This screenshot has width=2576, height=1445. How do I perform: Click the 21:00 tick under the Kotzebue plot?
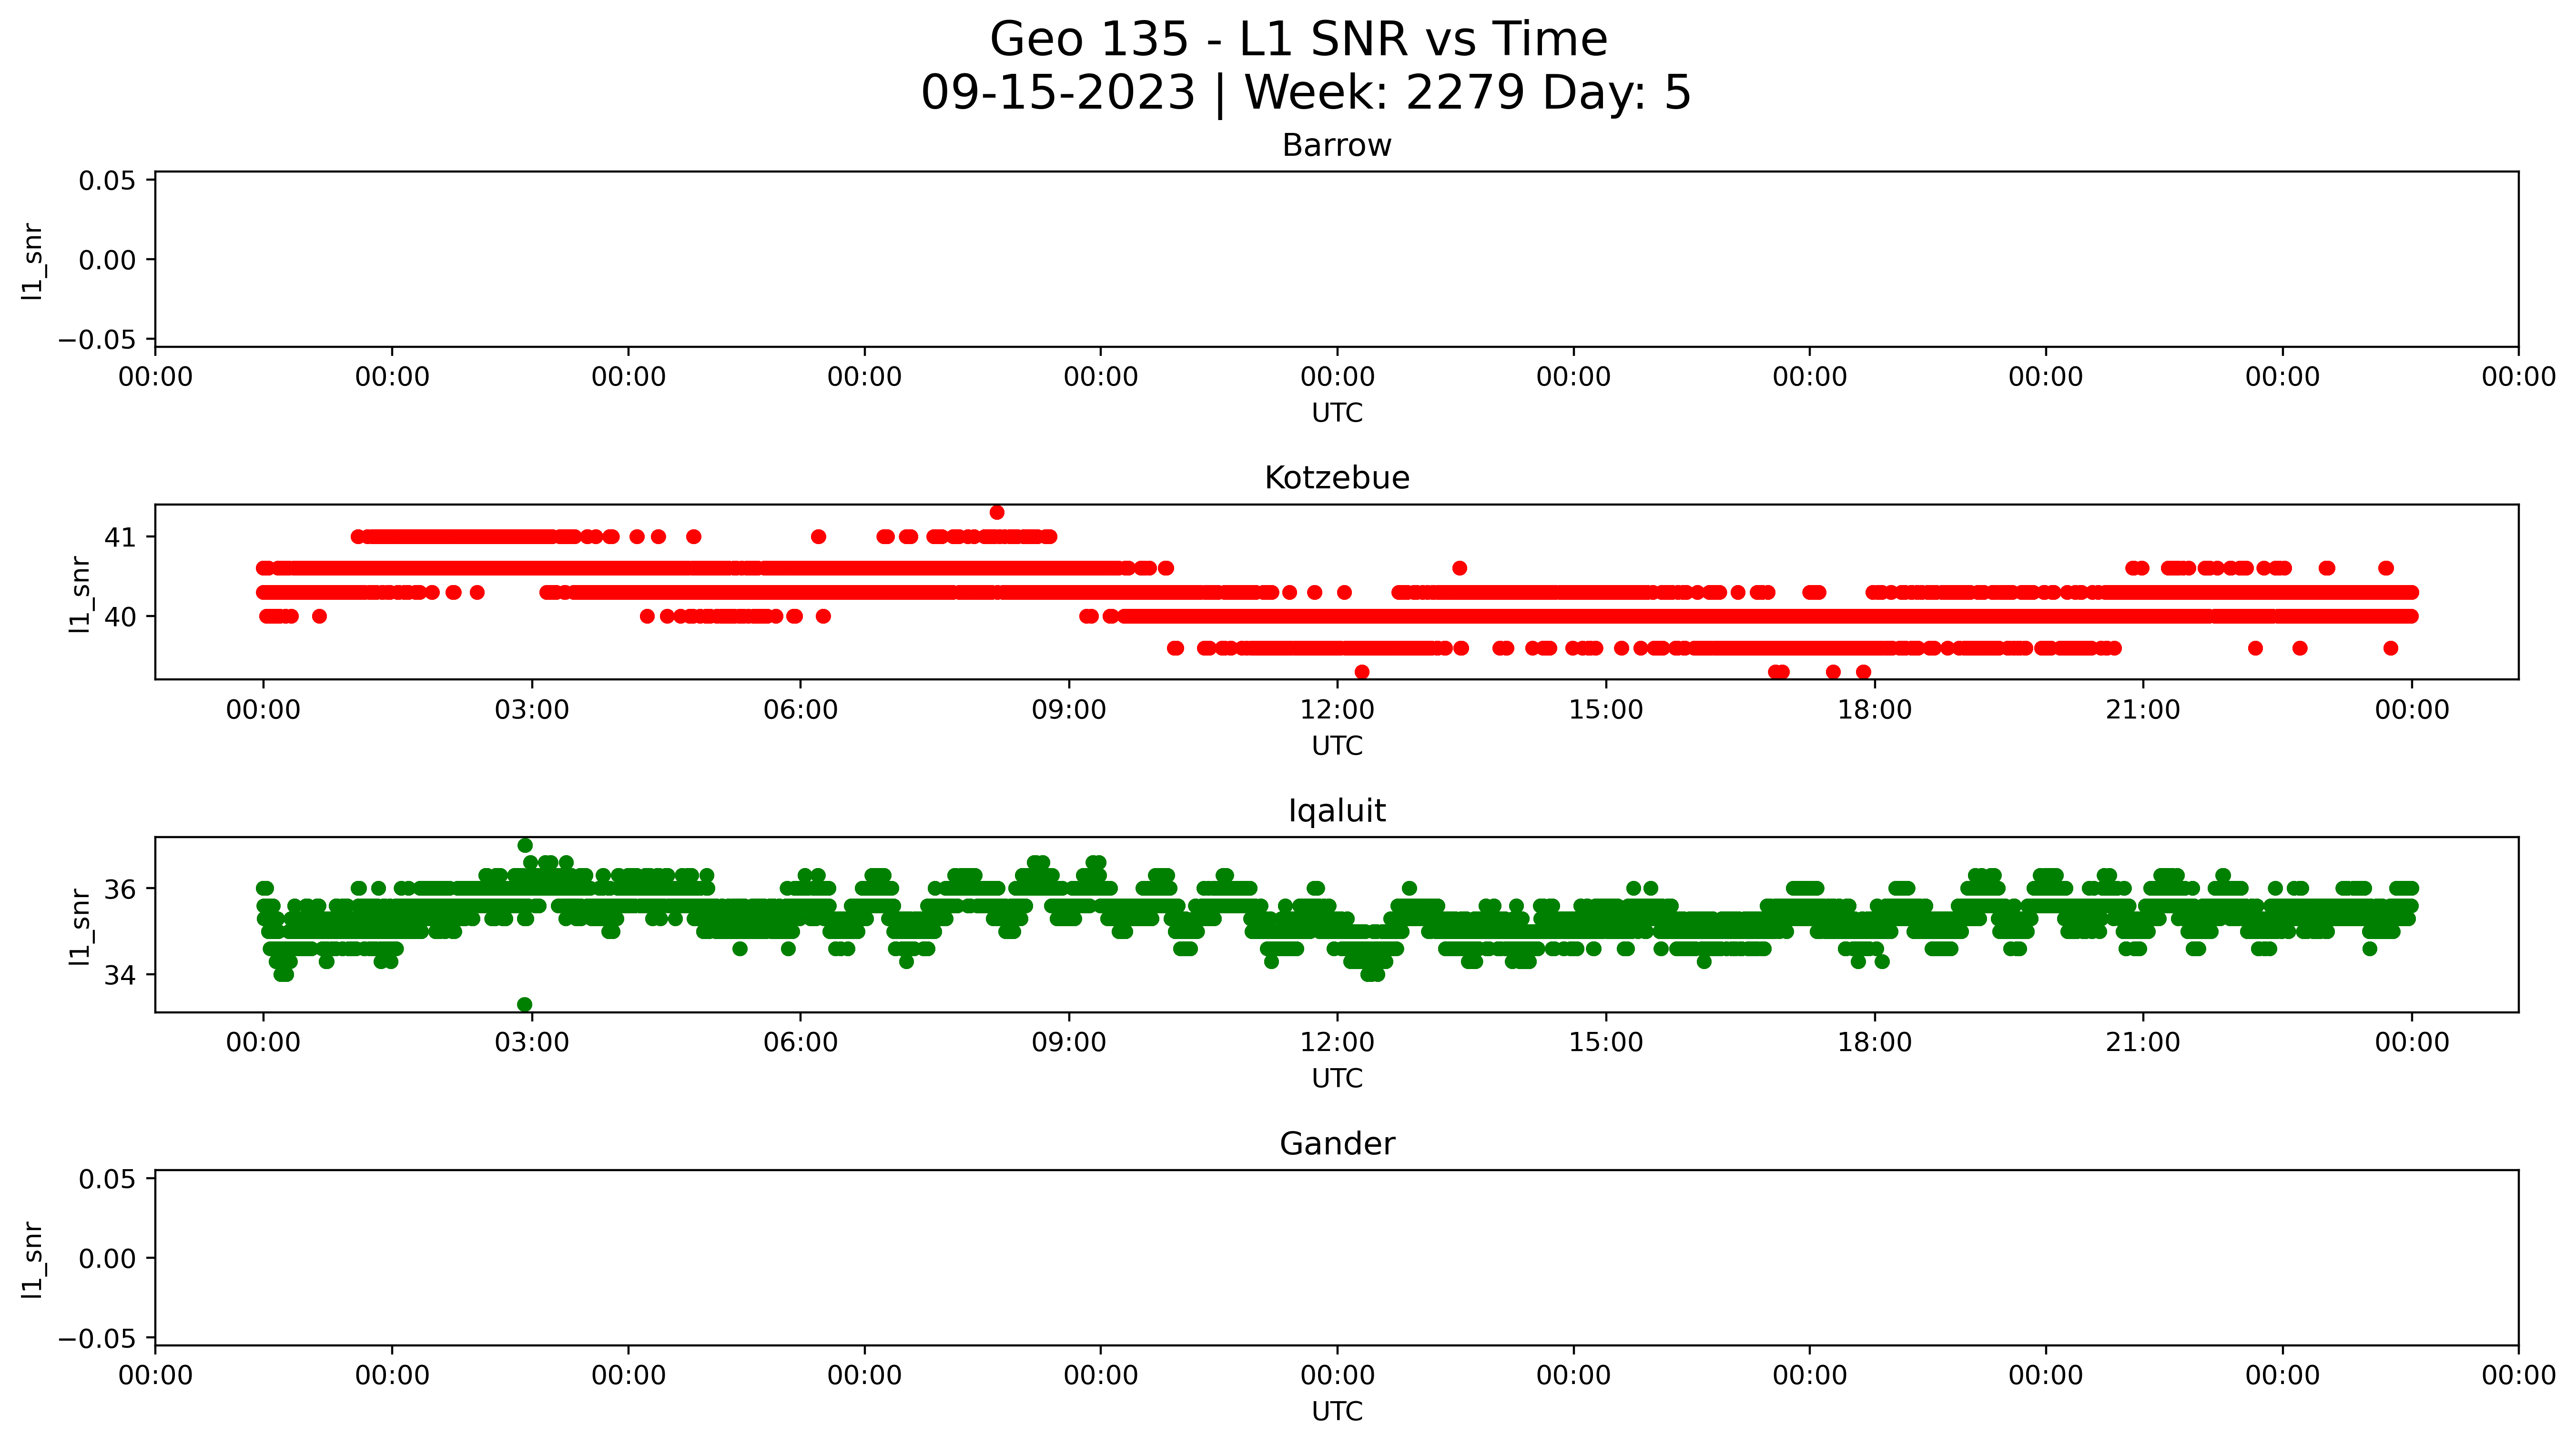2143,710
